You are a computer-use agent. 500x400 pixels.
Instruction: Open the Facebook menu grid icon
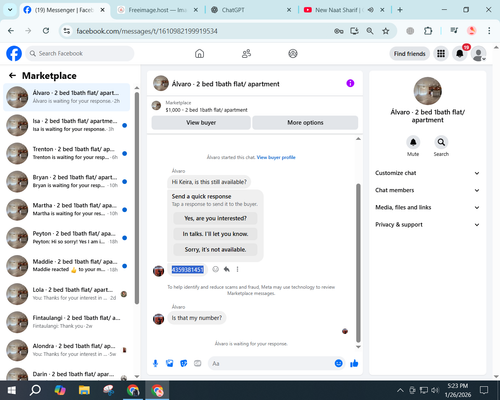click(441, 53)
